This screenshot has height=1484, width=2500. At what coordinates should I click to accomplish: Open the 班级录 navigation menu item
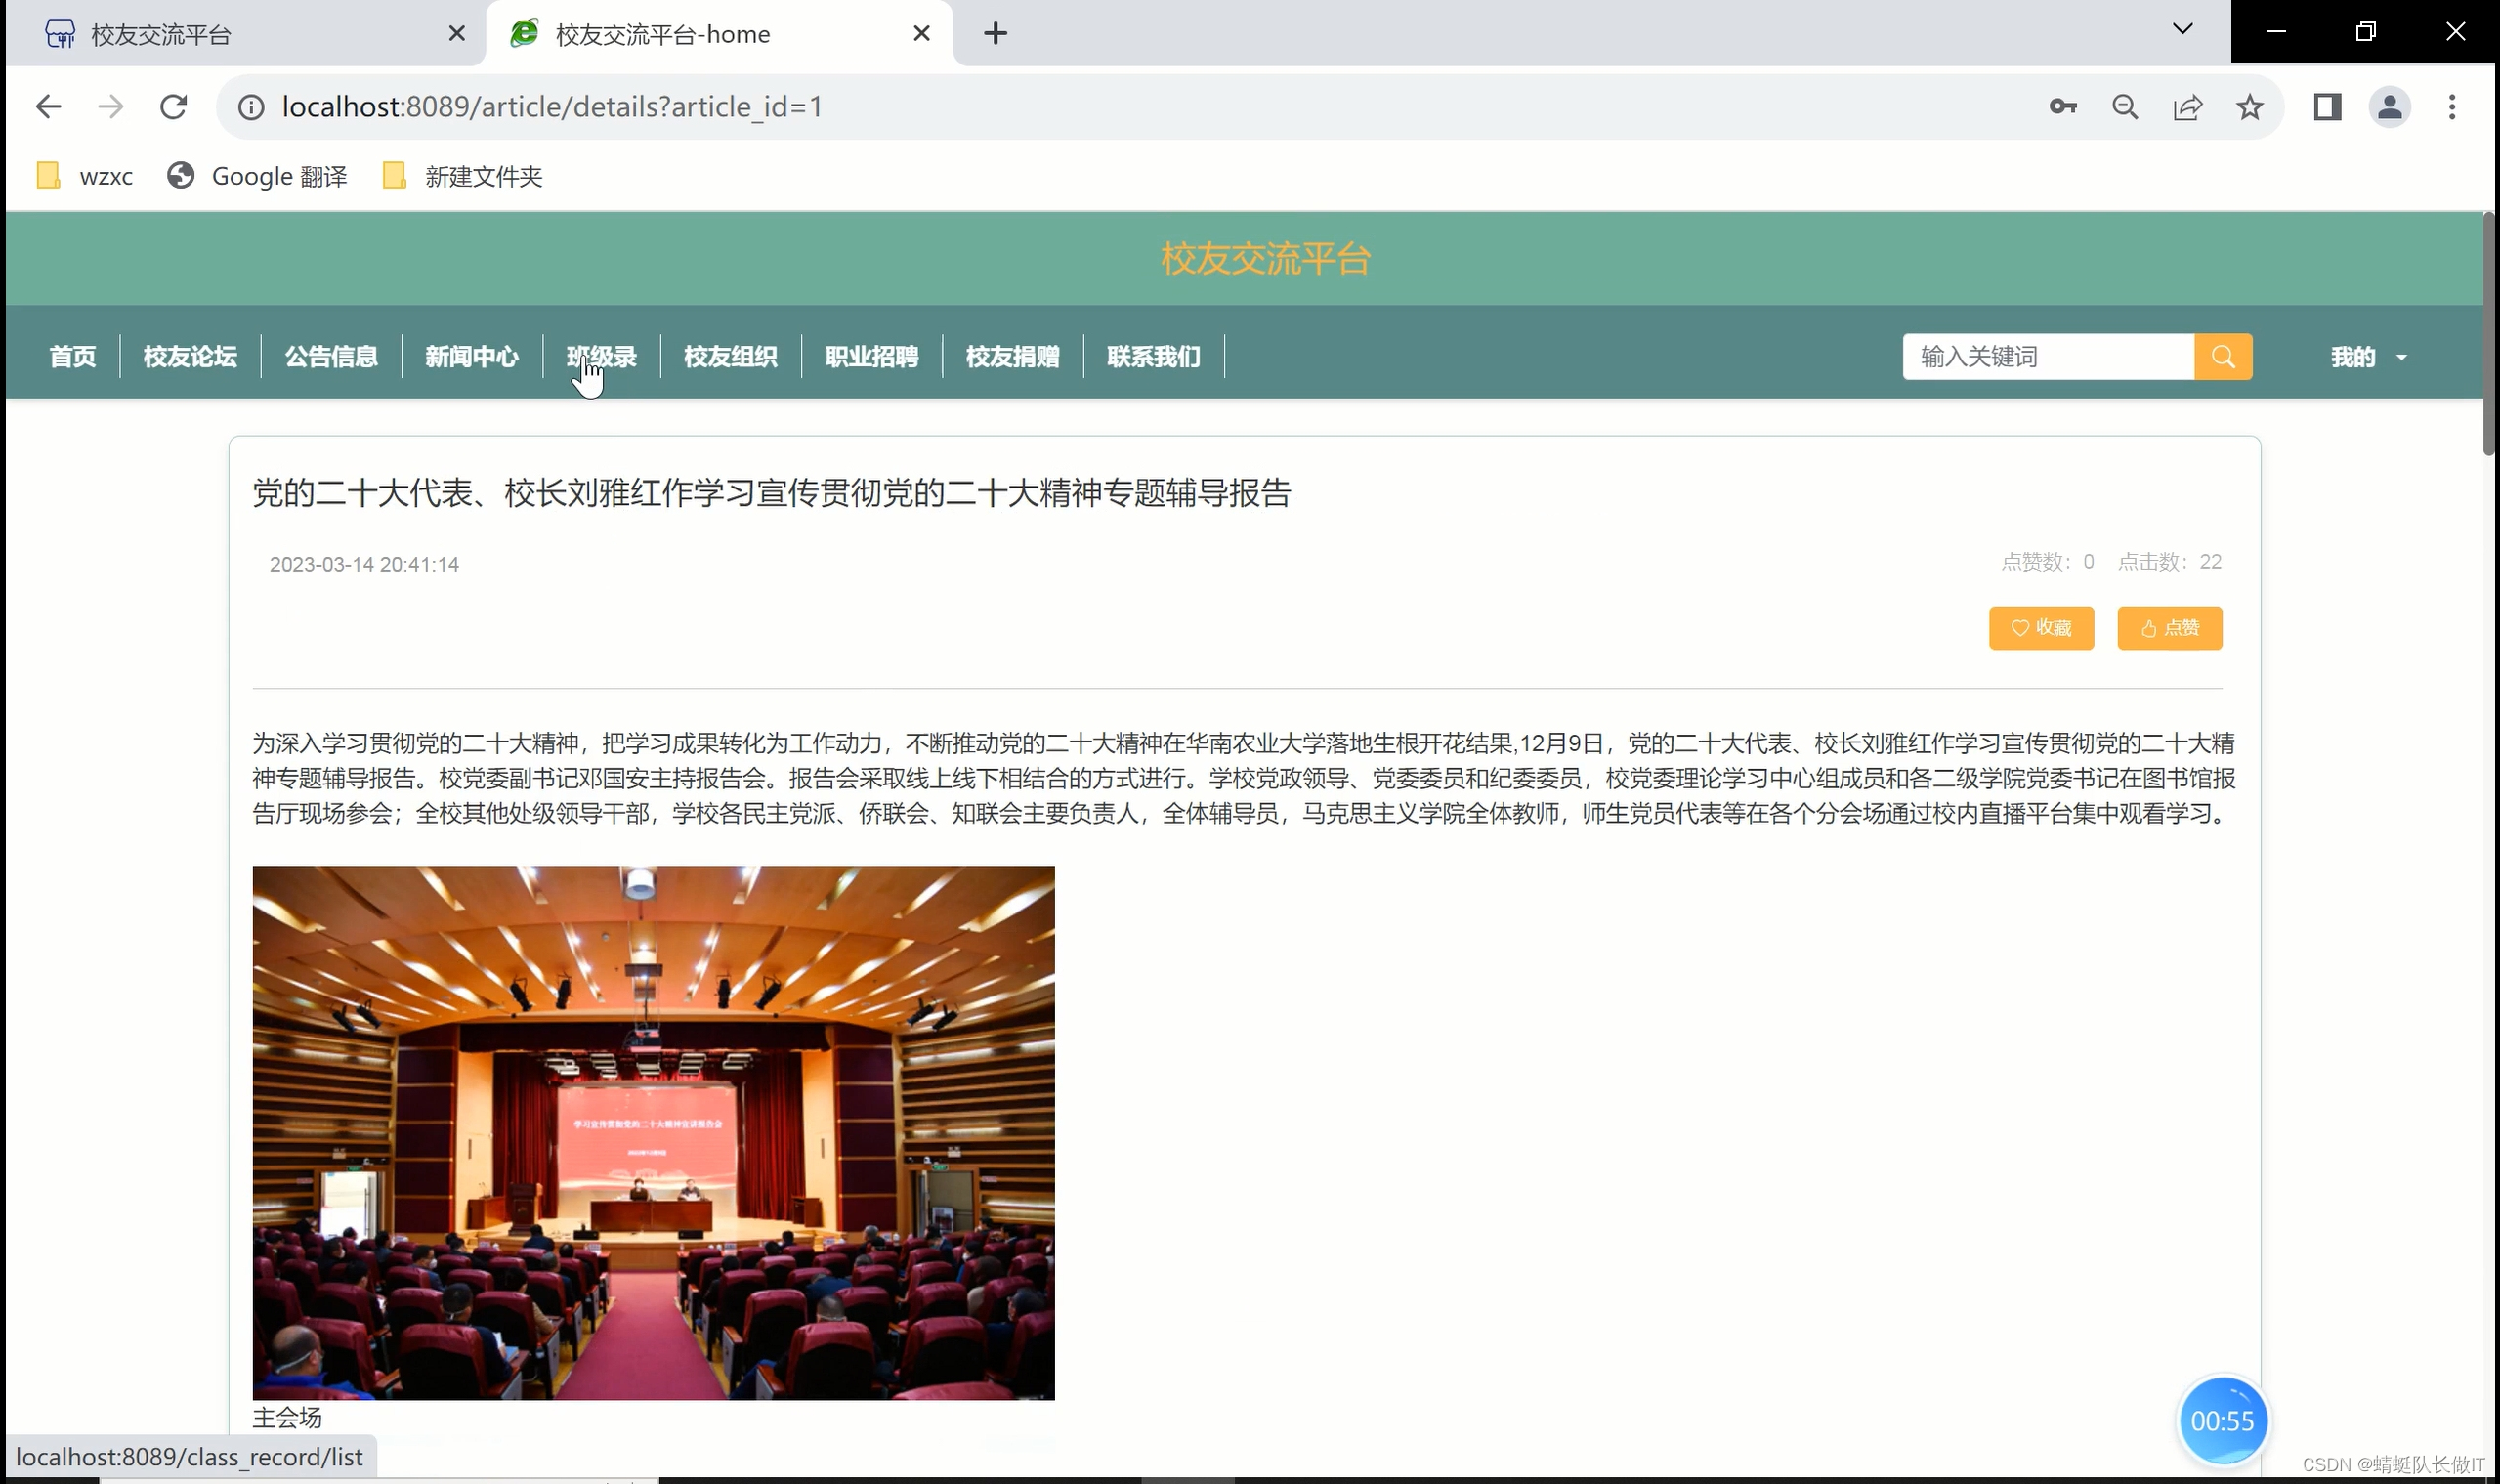point(601,357)
